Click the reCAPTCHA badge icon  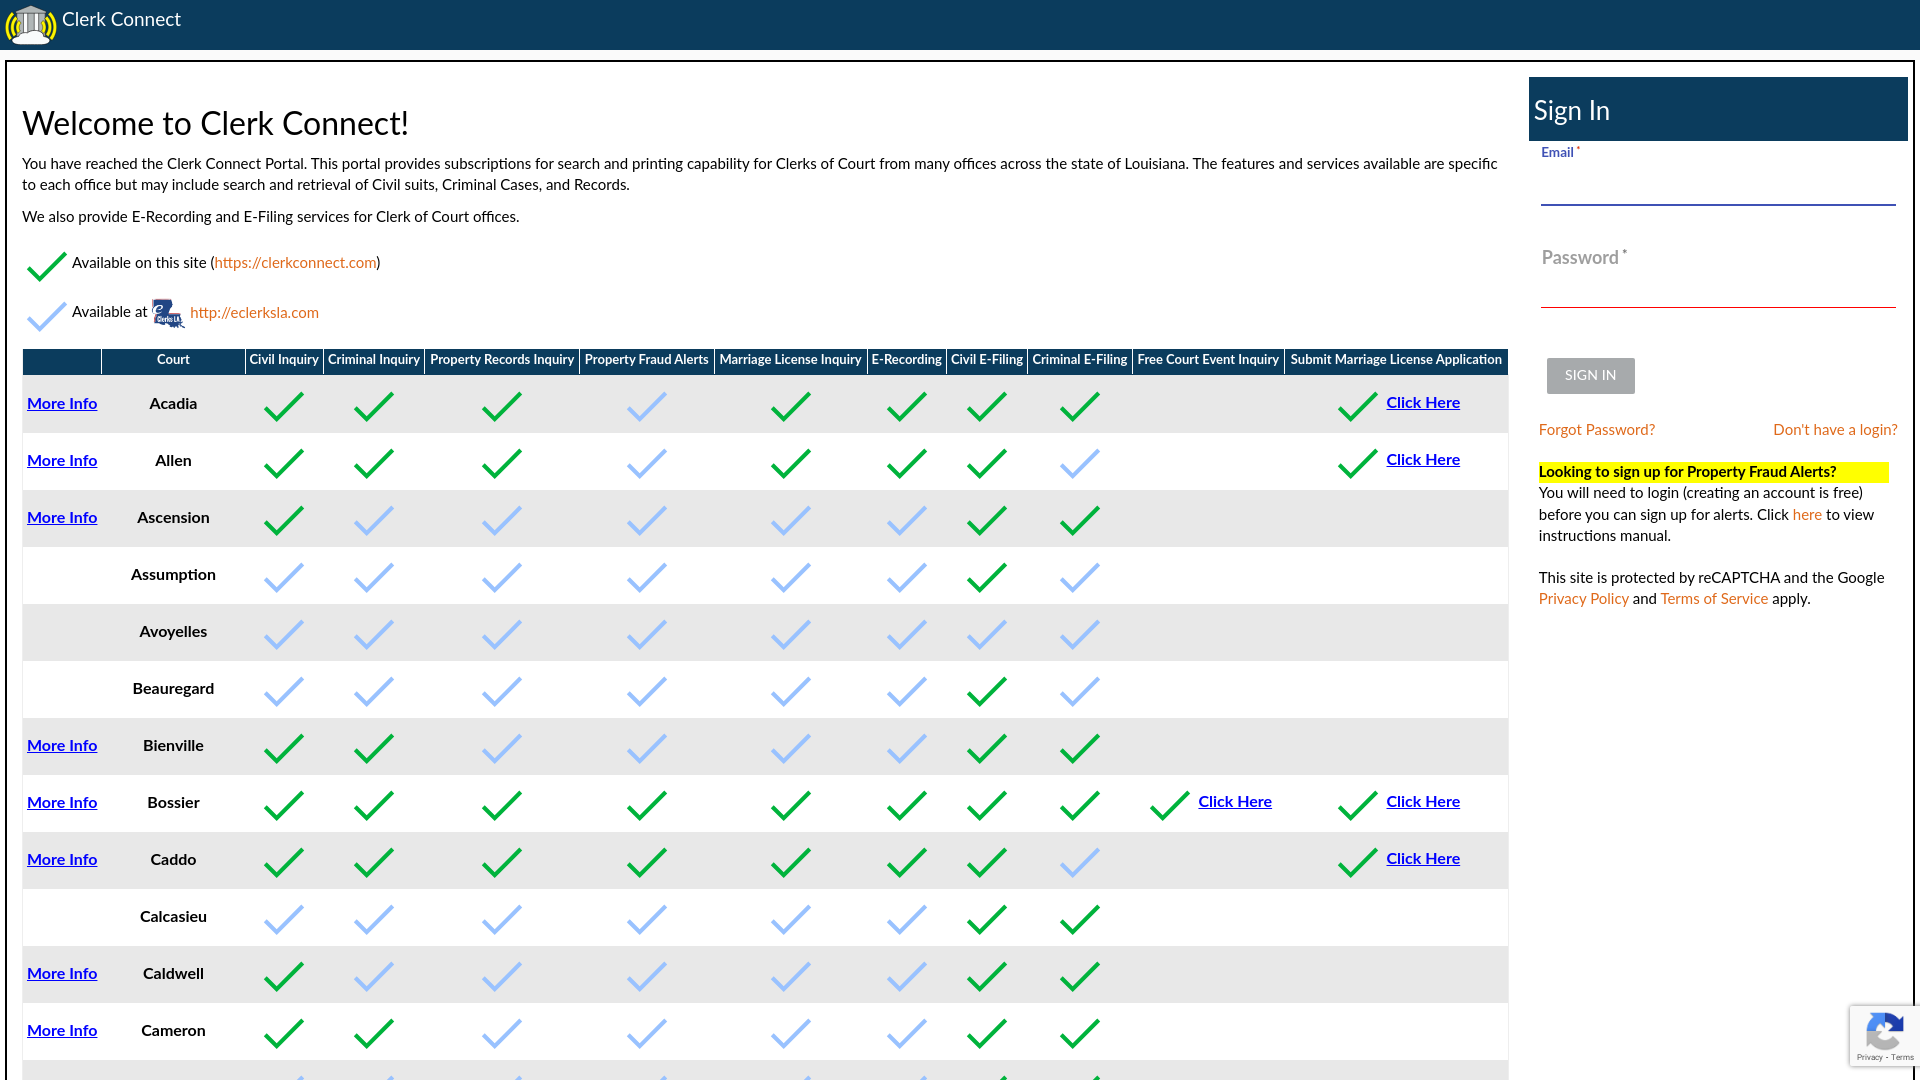pos(1885,1032)
